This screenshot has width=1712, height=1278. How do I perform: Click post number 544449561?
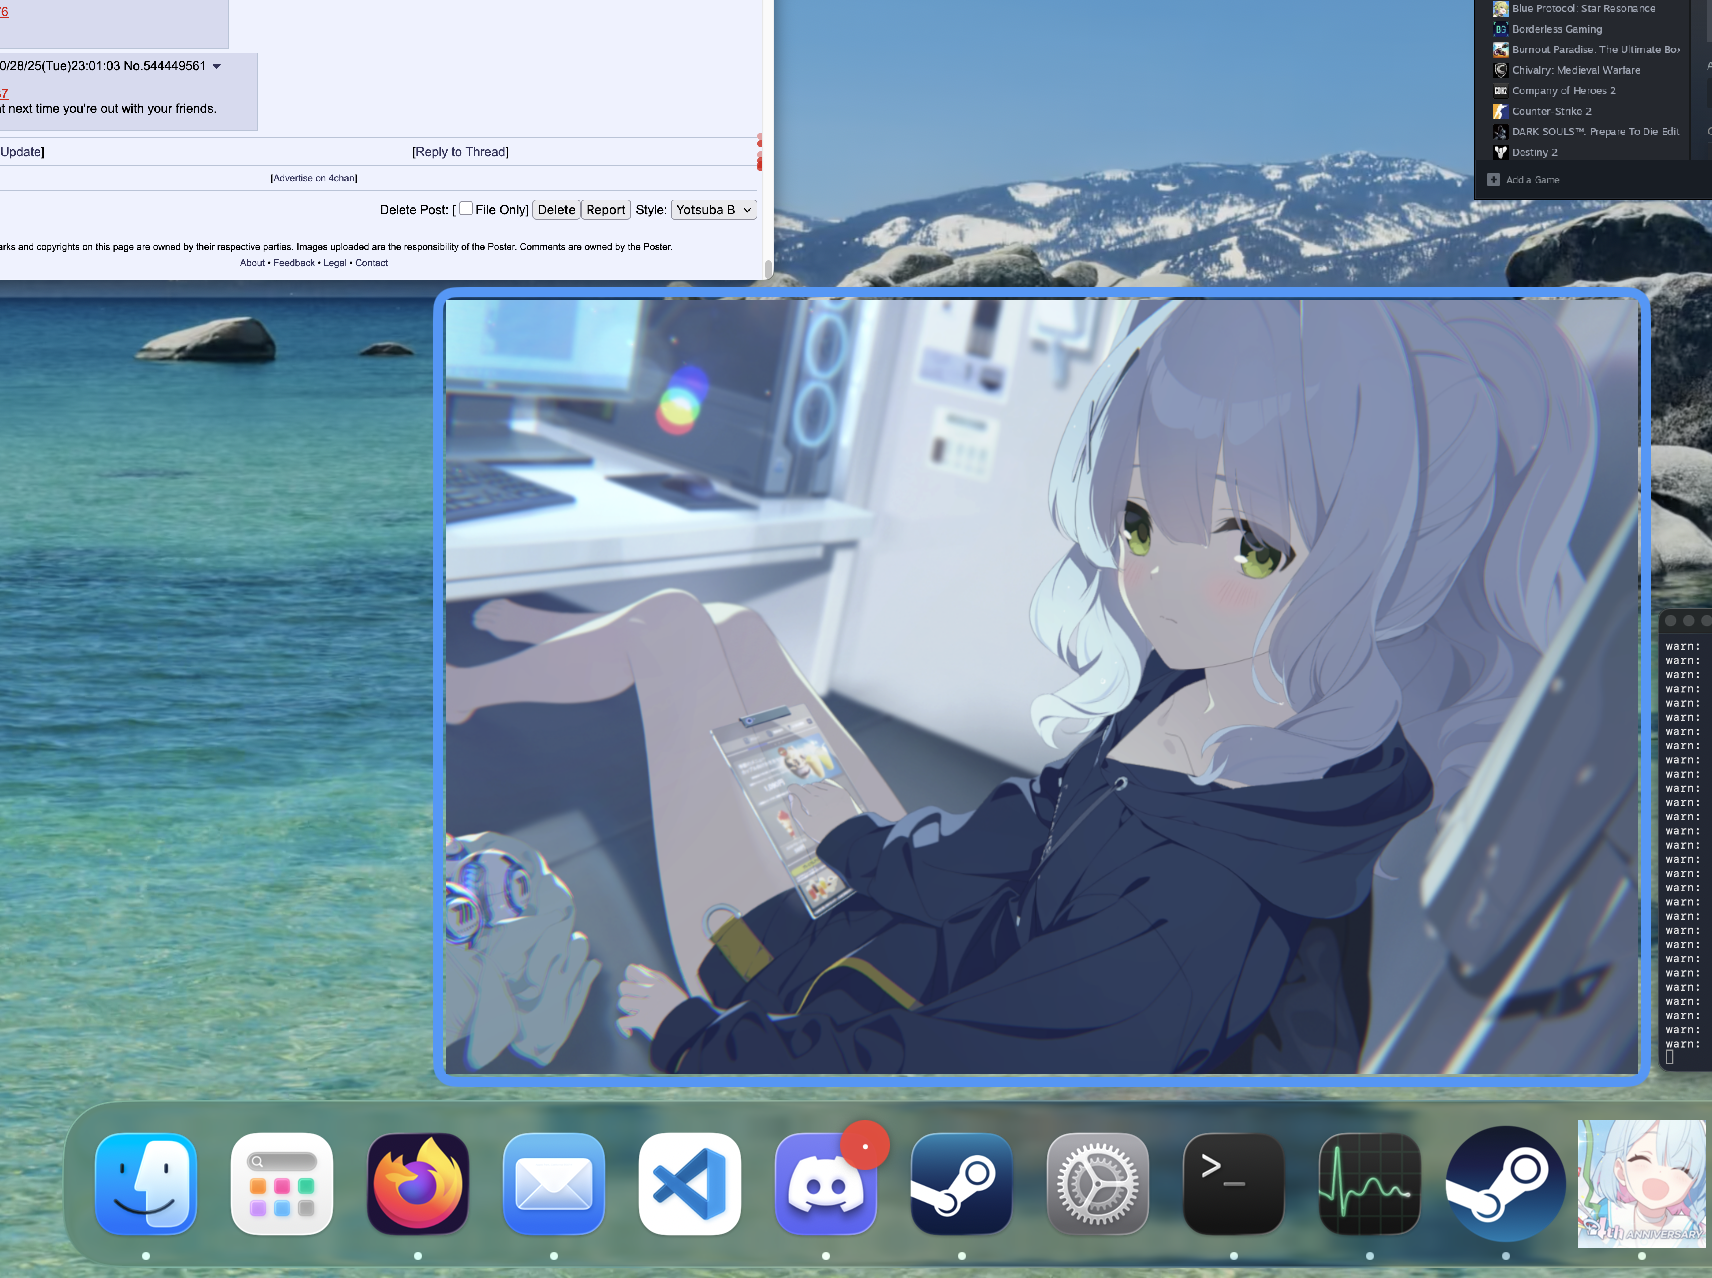[x=174, y=66]
